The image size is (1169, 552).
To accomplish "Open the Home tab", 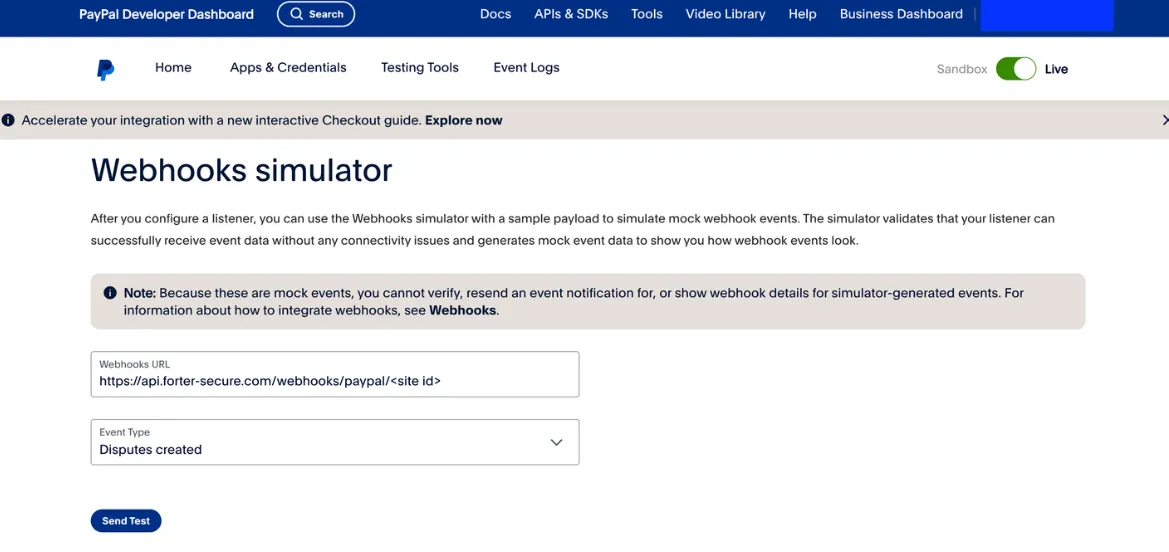I will [x=173, y=68].
